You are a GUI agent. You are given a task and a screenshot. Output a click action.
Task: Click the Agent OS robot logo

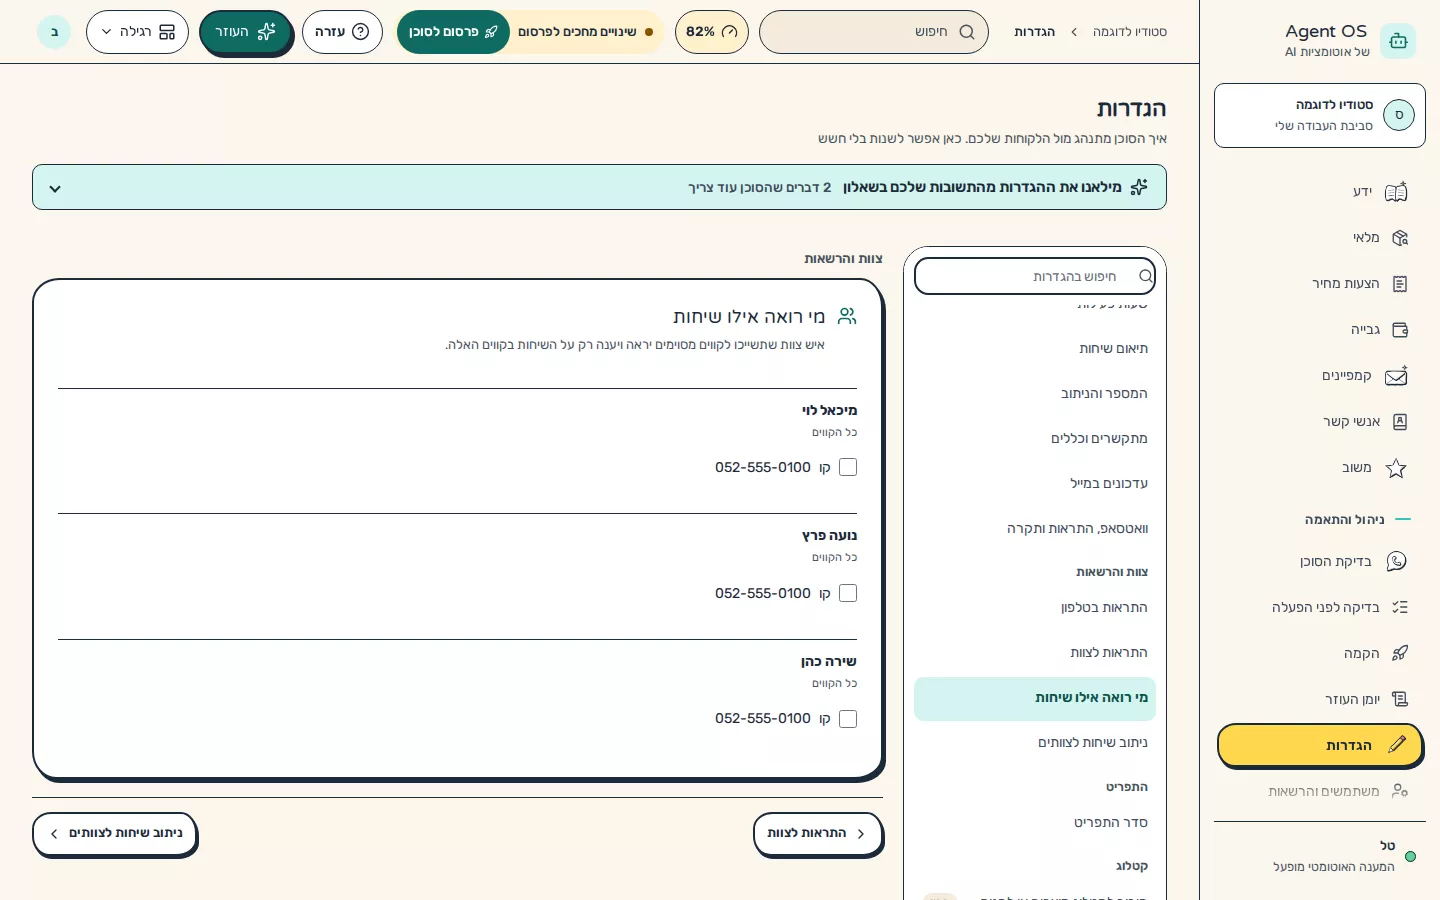pyautogui.click(x=1398, y=41)
